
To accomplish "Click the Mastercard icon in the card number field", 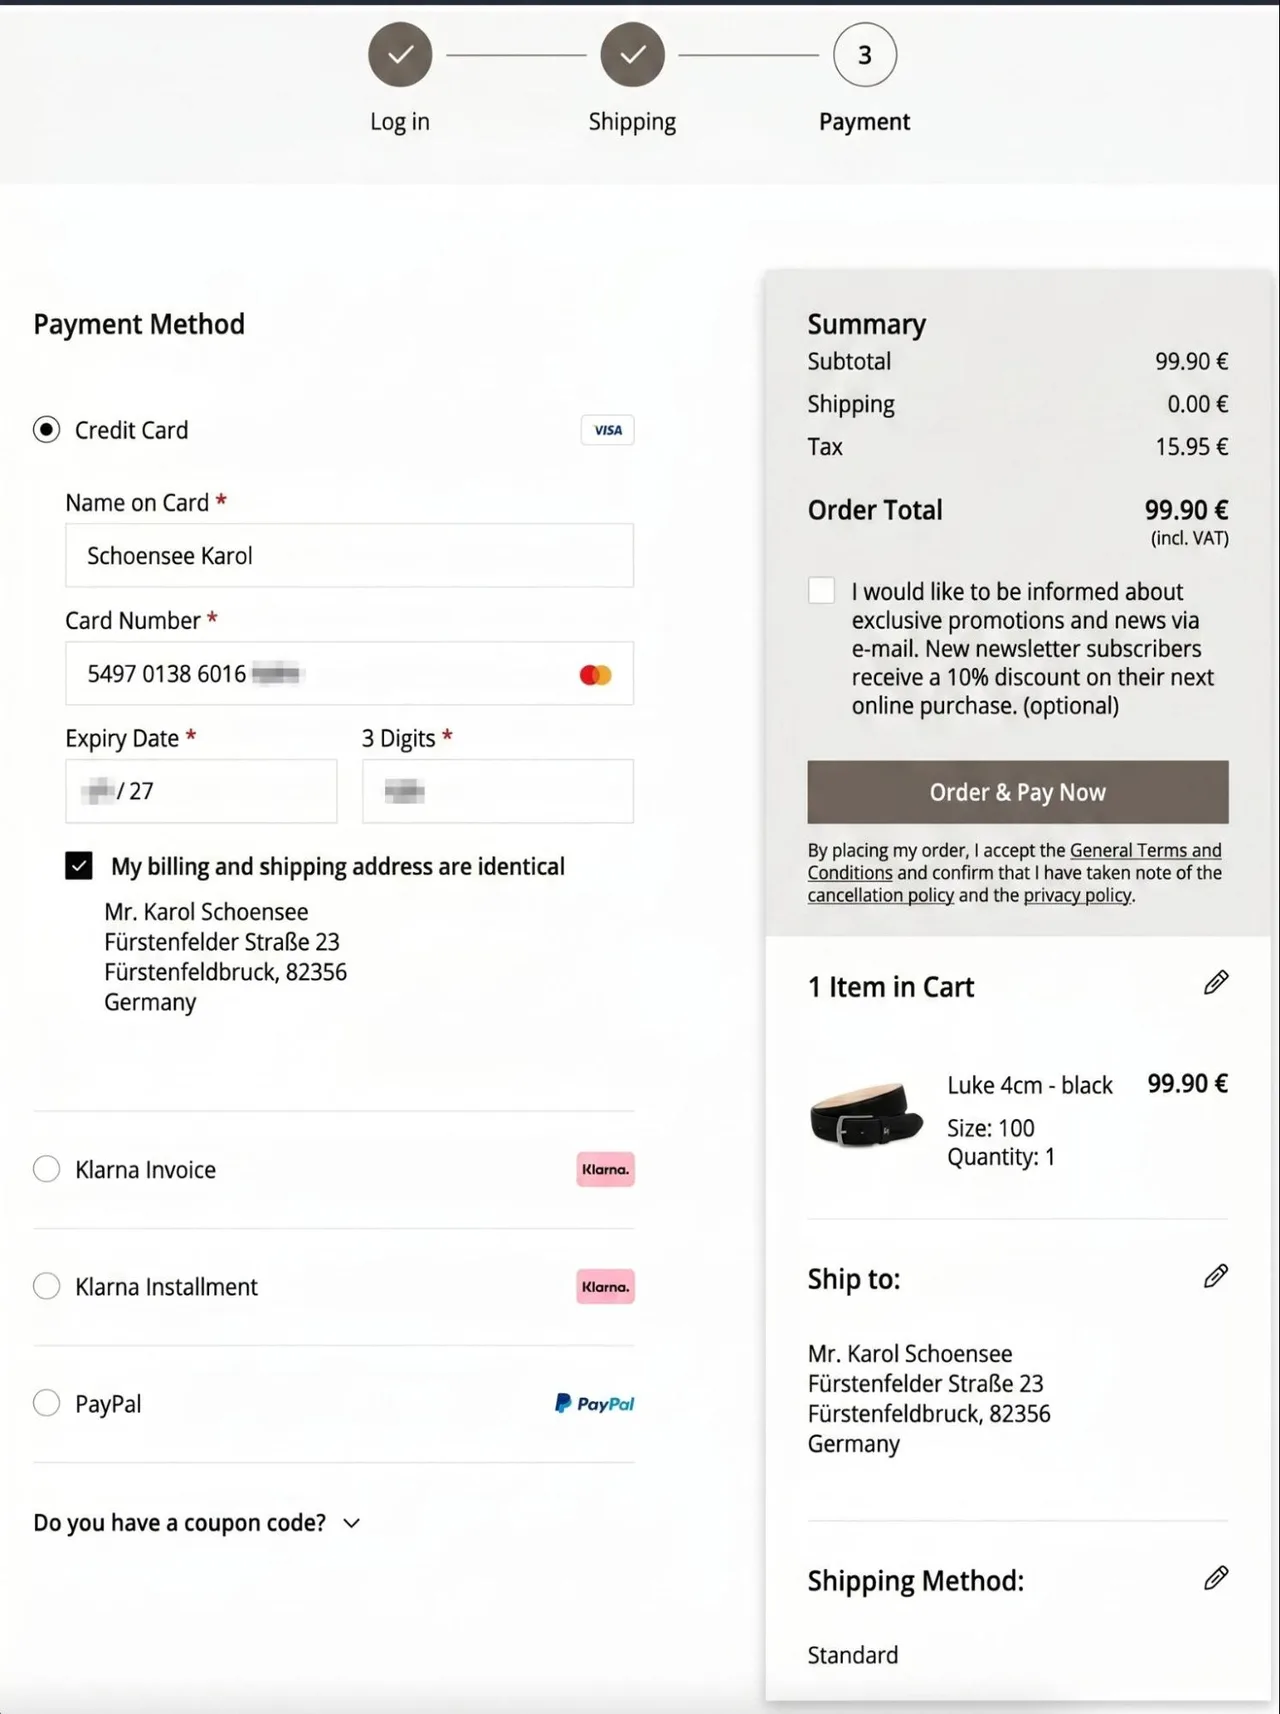I will point(595,675).
